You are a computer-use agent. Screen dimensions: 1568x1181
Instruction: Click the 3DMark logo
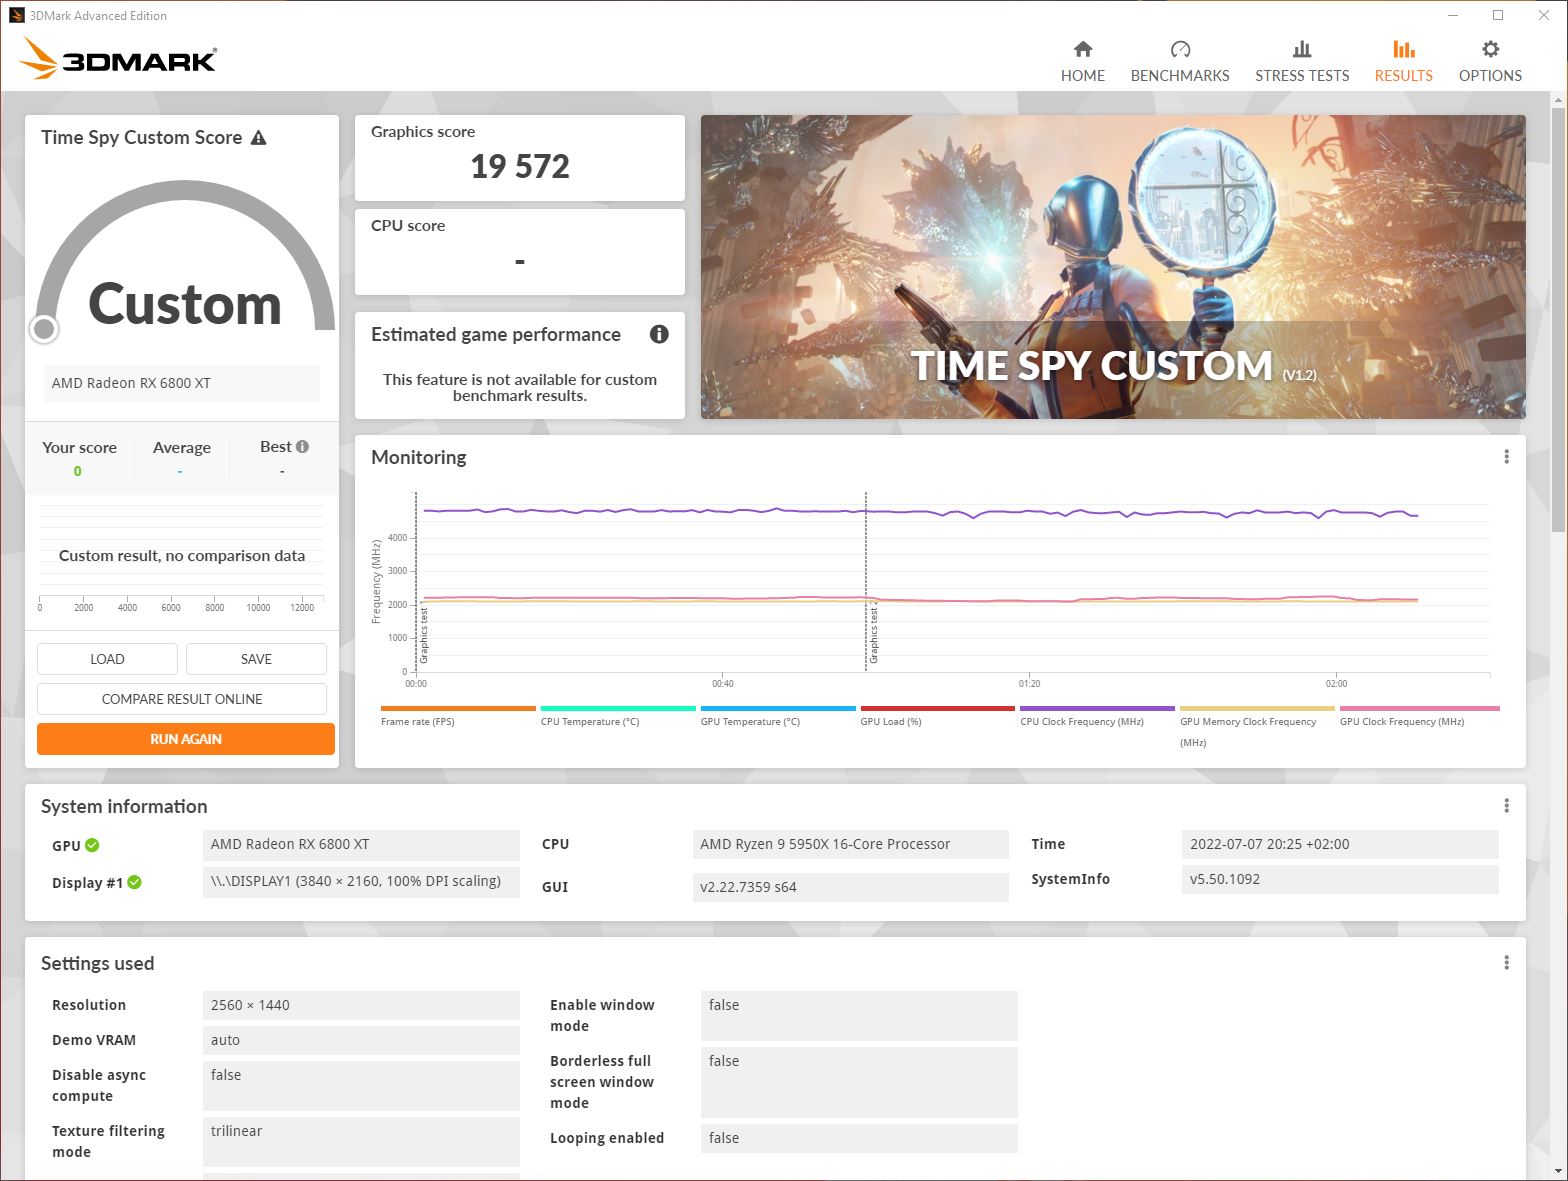118,59
